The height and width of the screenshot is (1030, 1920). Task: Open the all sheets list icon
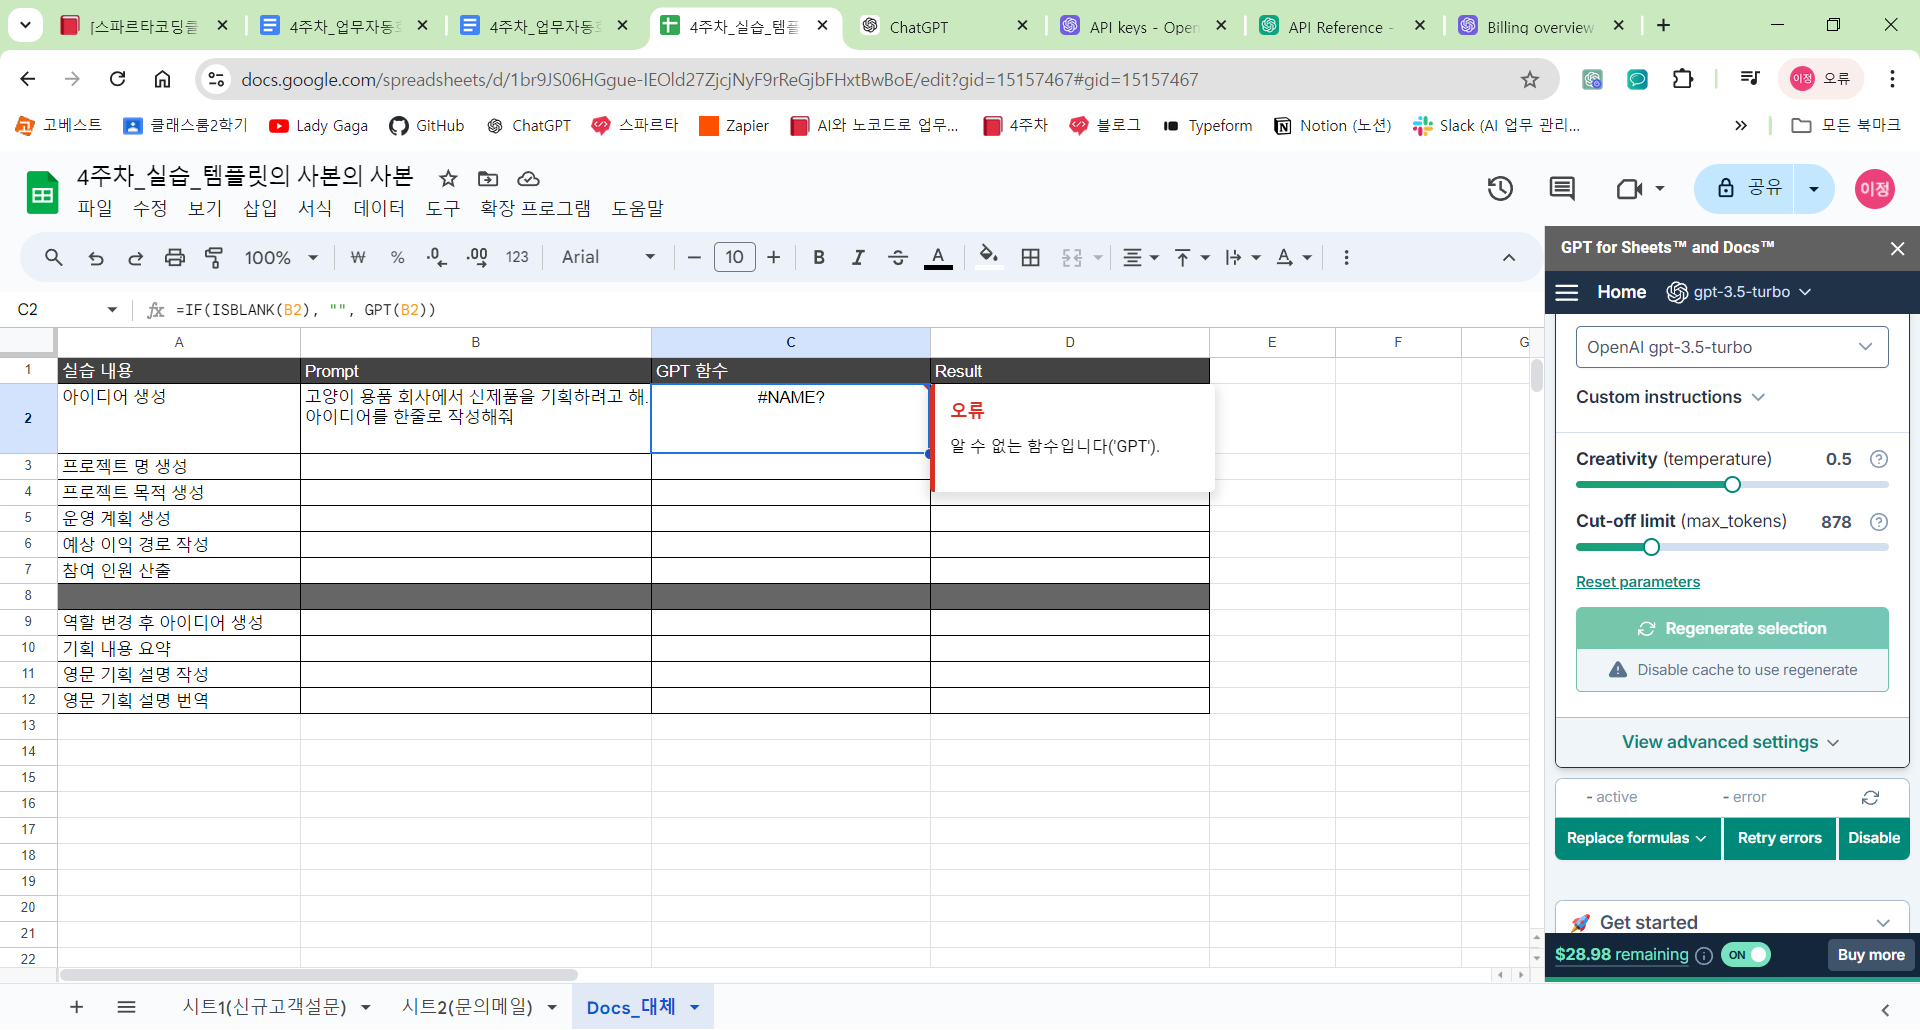pos(126,1007)
